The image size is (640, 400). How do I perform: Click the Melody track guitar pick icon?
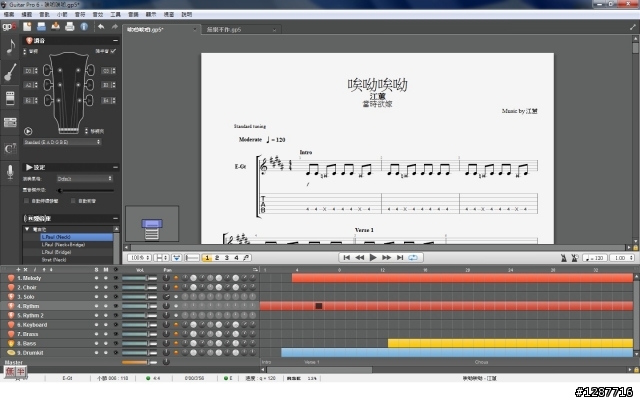(11, 278)
